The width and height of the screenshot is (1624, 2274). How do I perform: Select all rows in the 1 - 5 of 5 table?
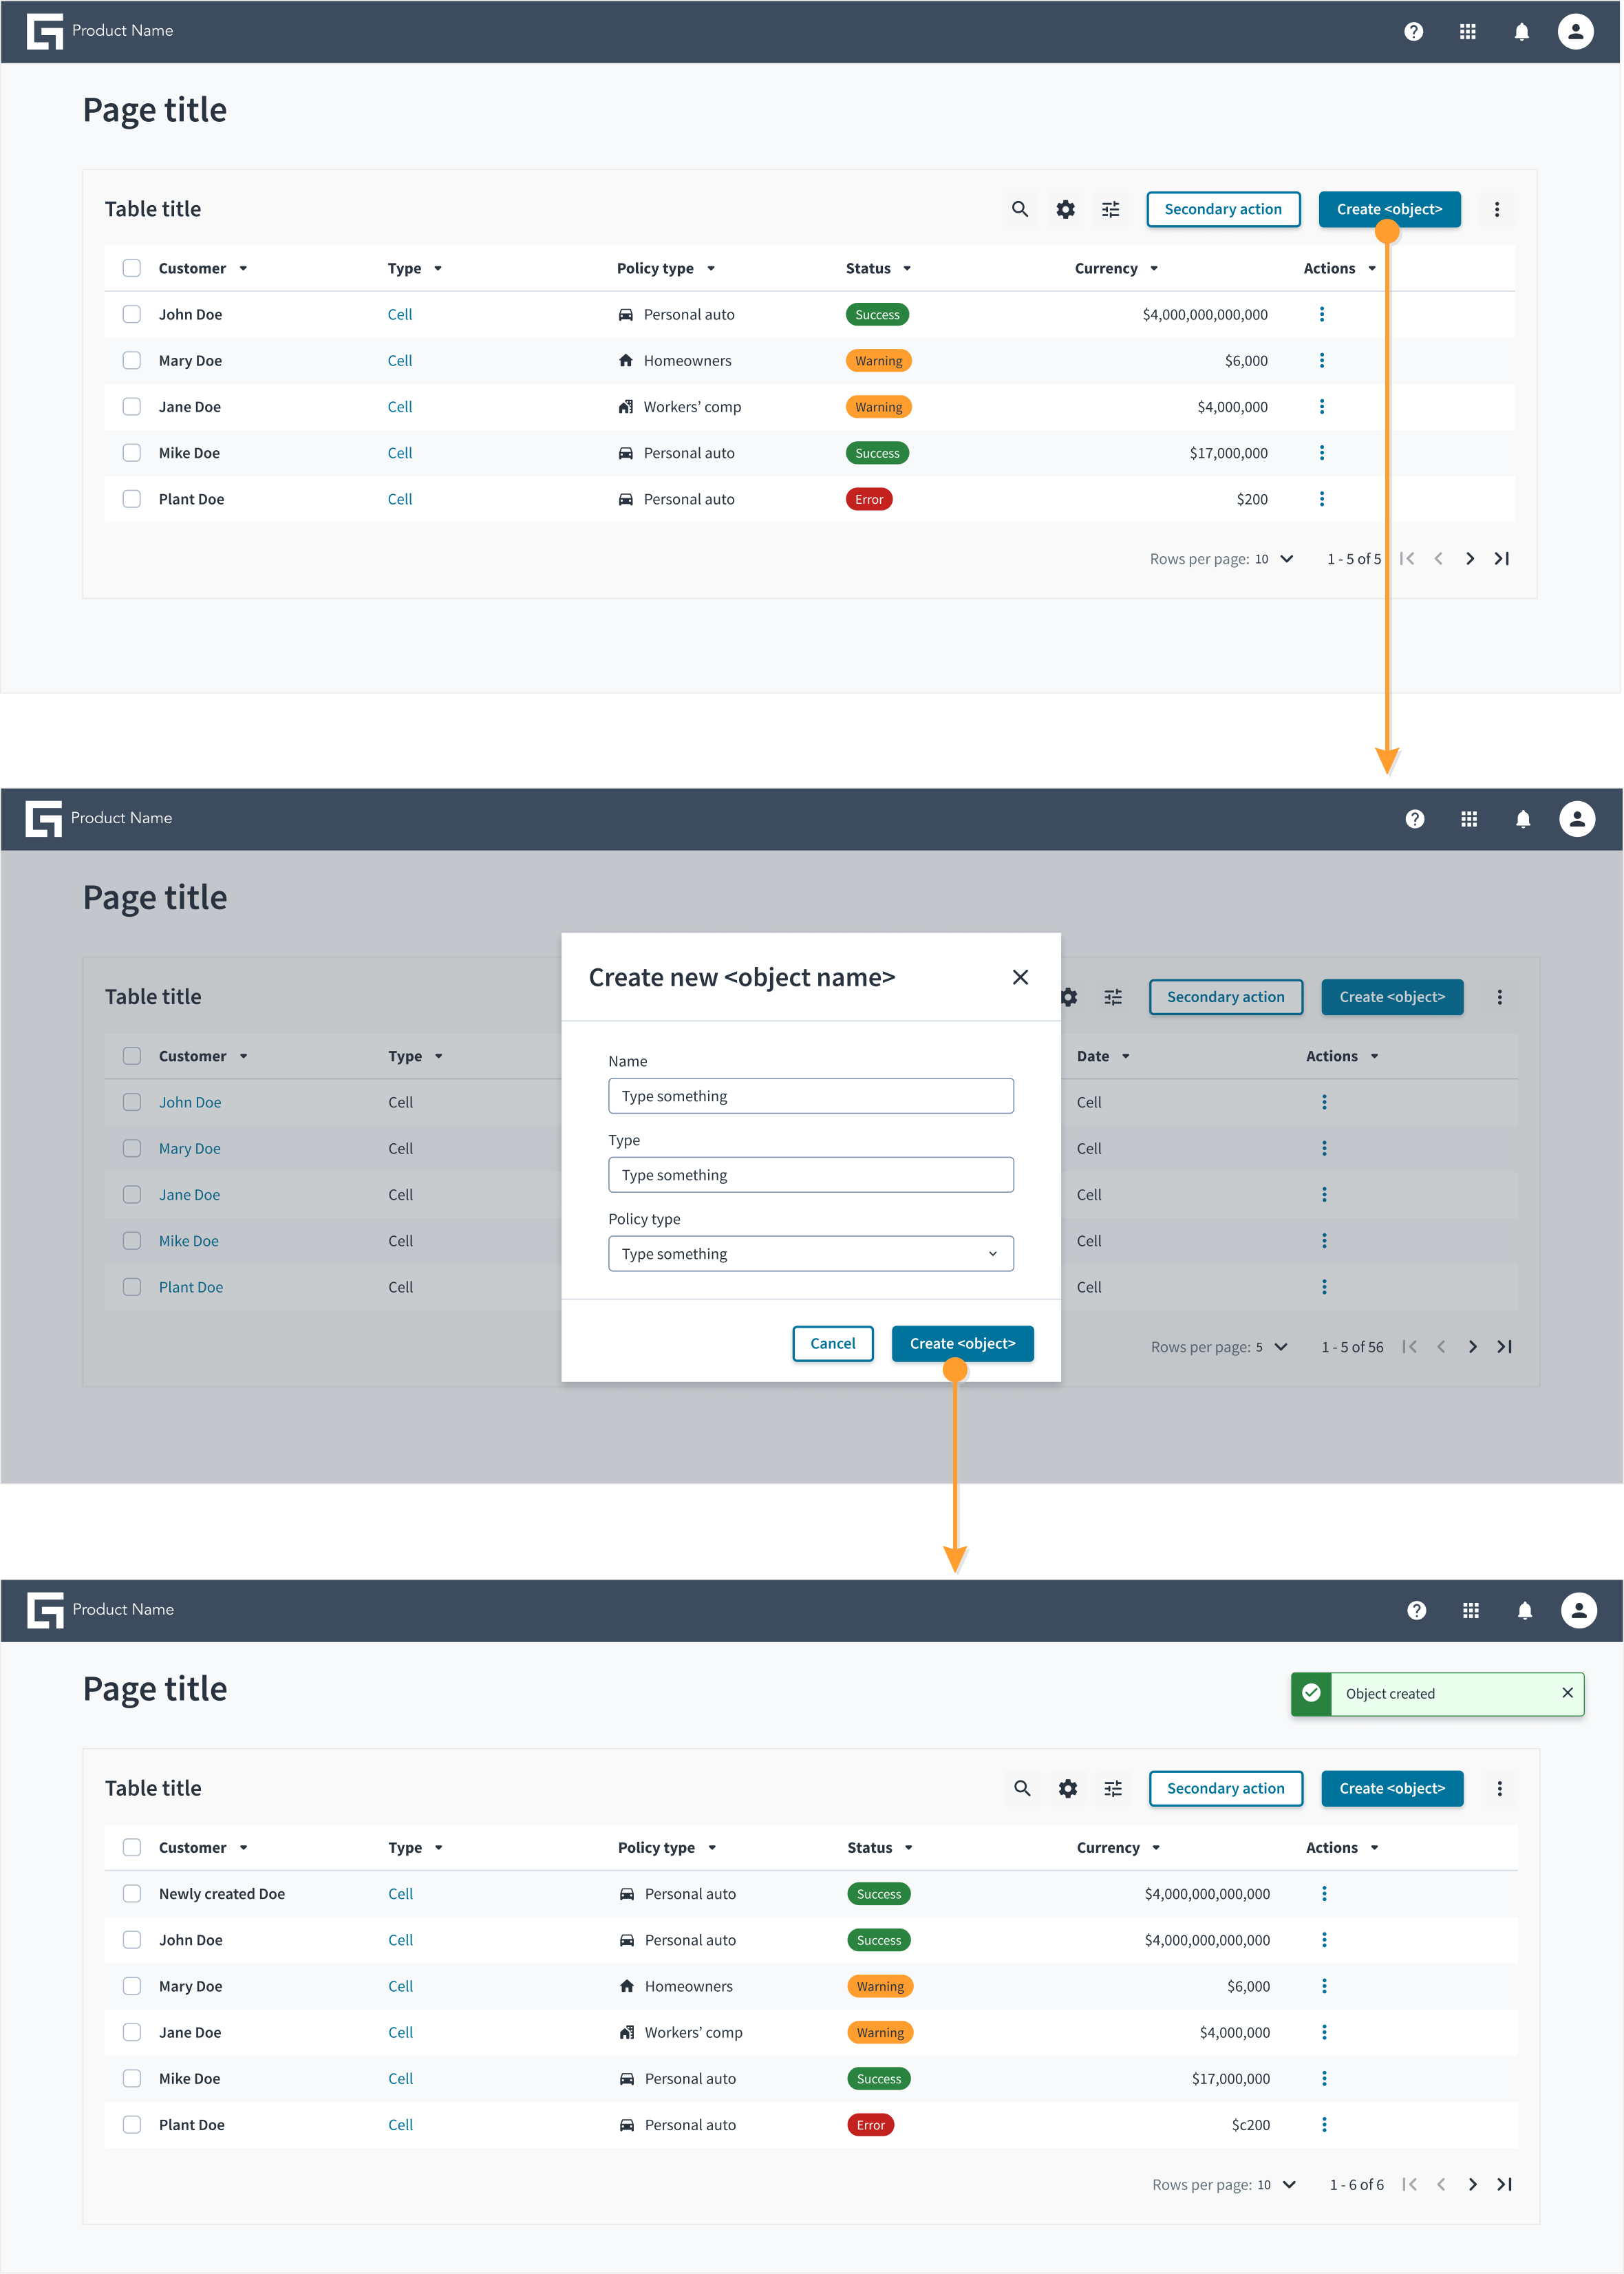coord(132,268)
